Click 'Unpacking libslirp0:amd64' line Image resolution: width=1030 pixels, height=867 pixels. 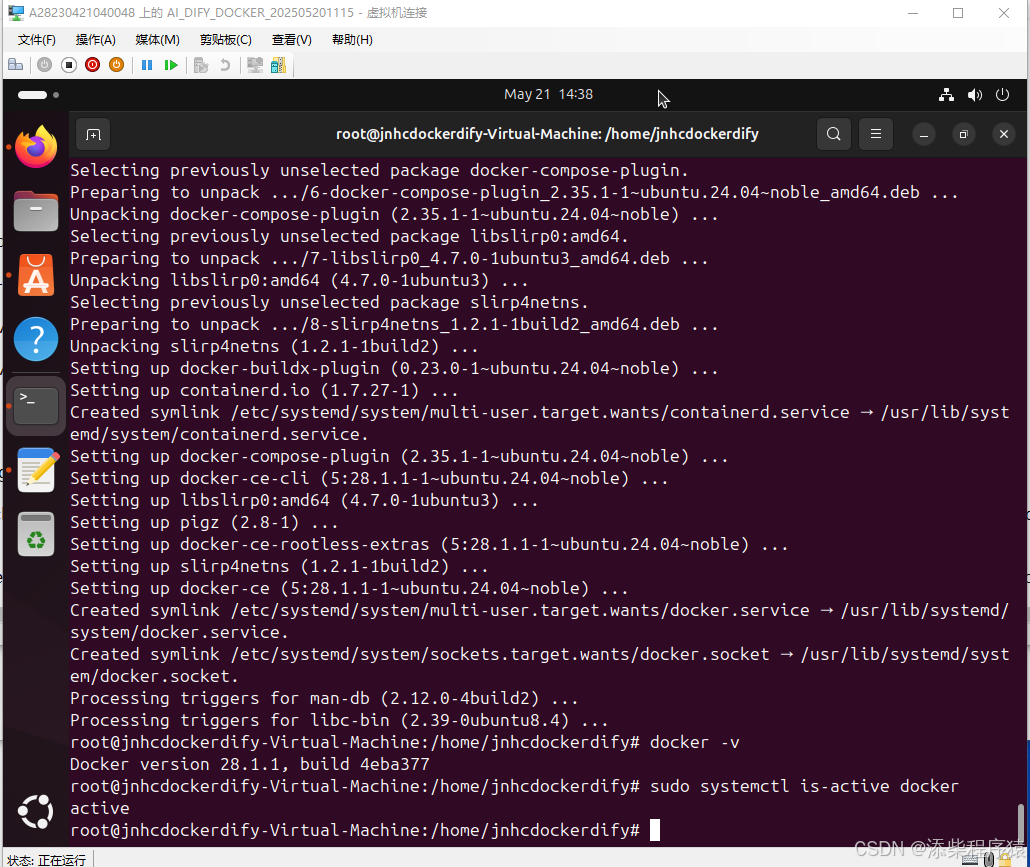[300, 280]
